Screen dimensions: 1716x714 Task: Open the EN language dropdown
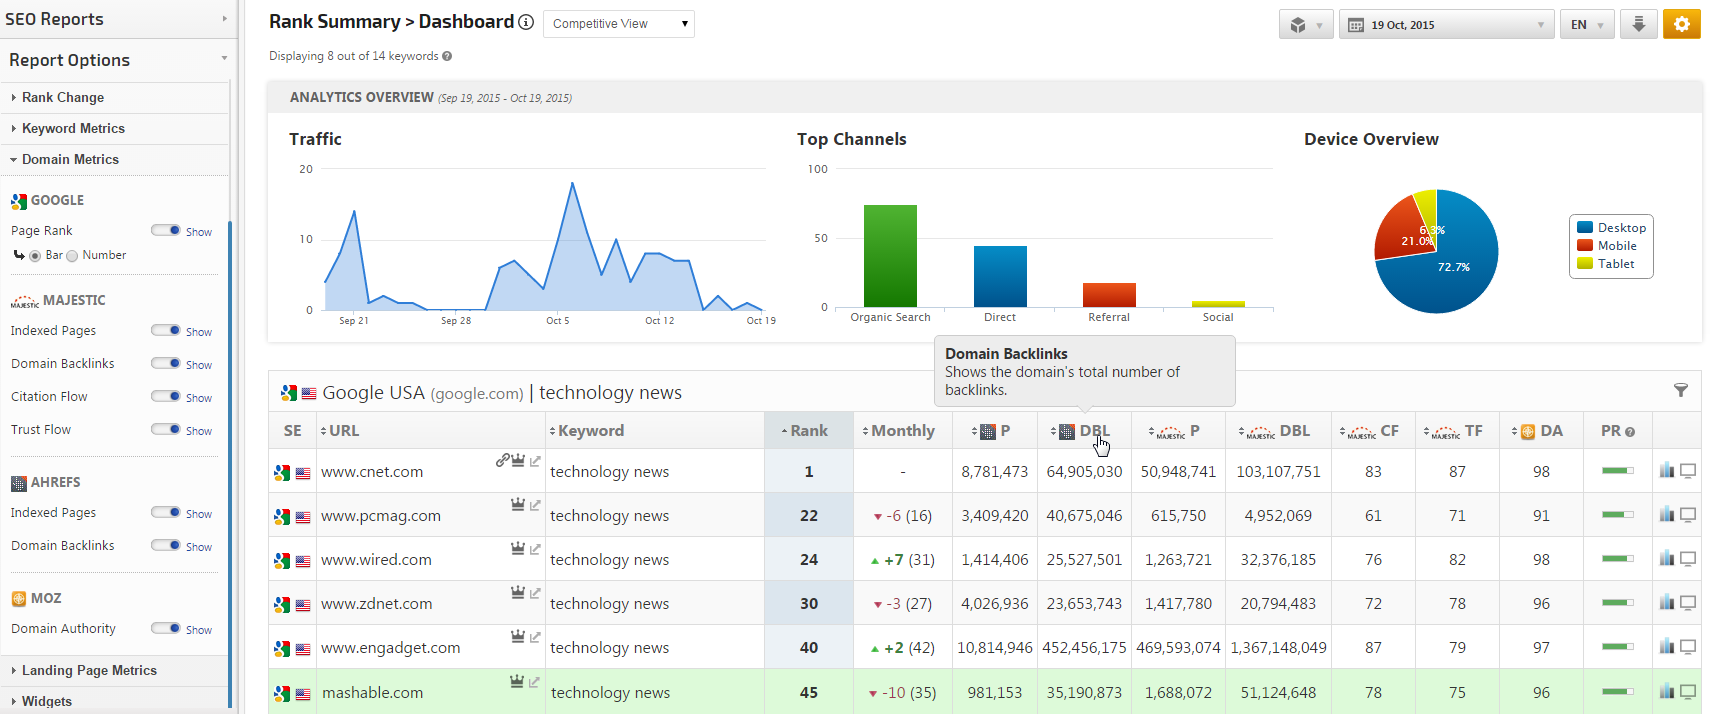click(1586, 25)
